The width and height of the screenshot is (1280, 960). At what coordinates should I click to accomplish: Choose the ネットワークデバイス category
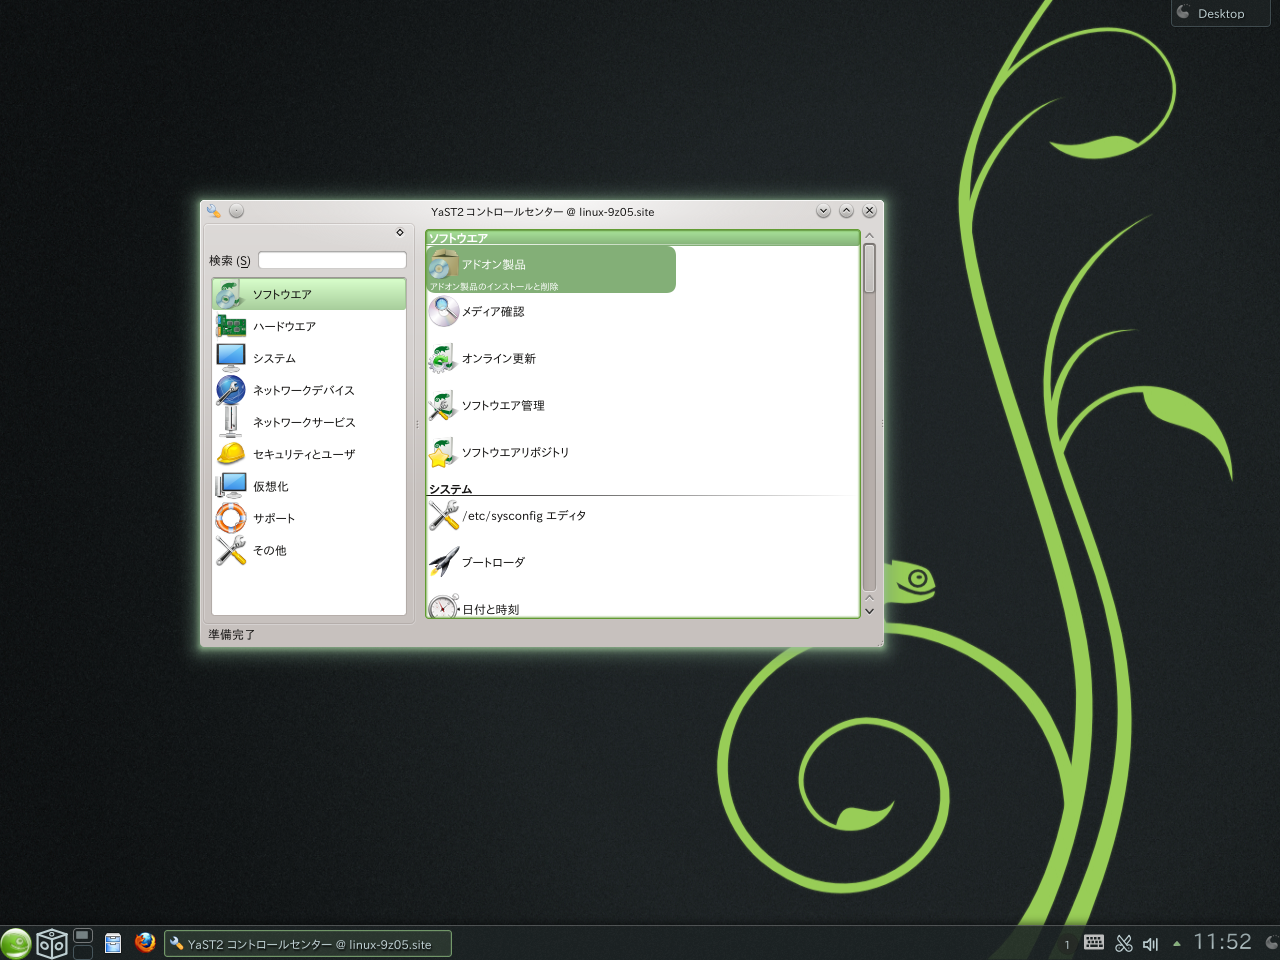pos(309,390)
